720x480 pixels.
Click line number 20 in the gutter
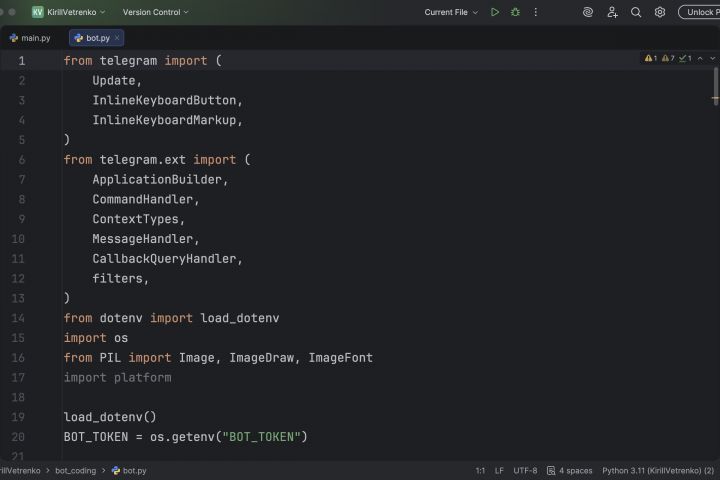[x=18, y=437]
